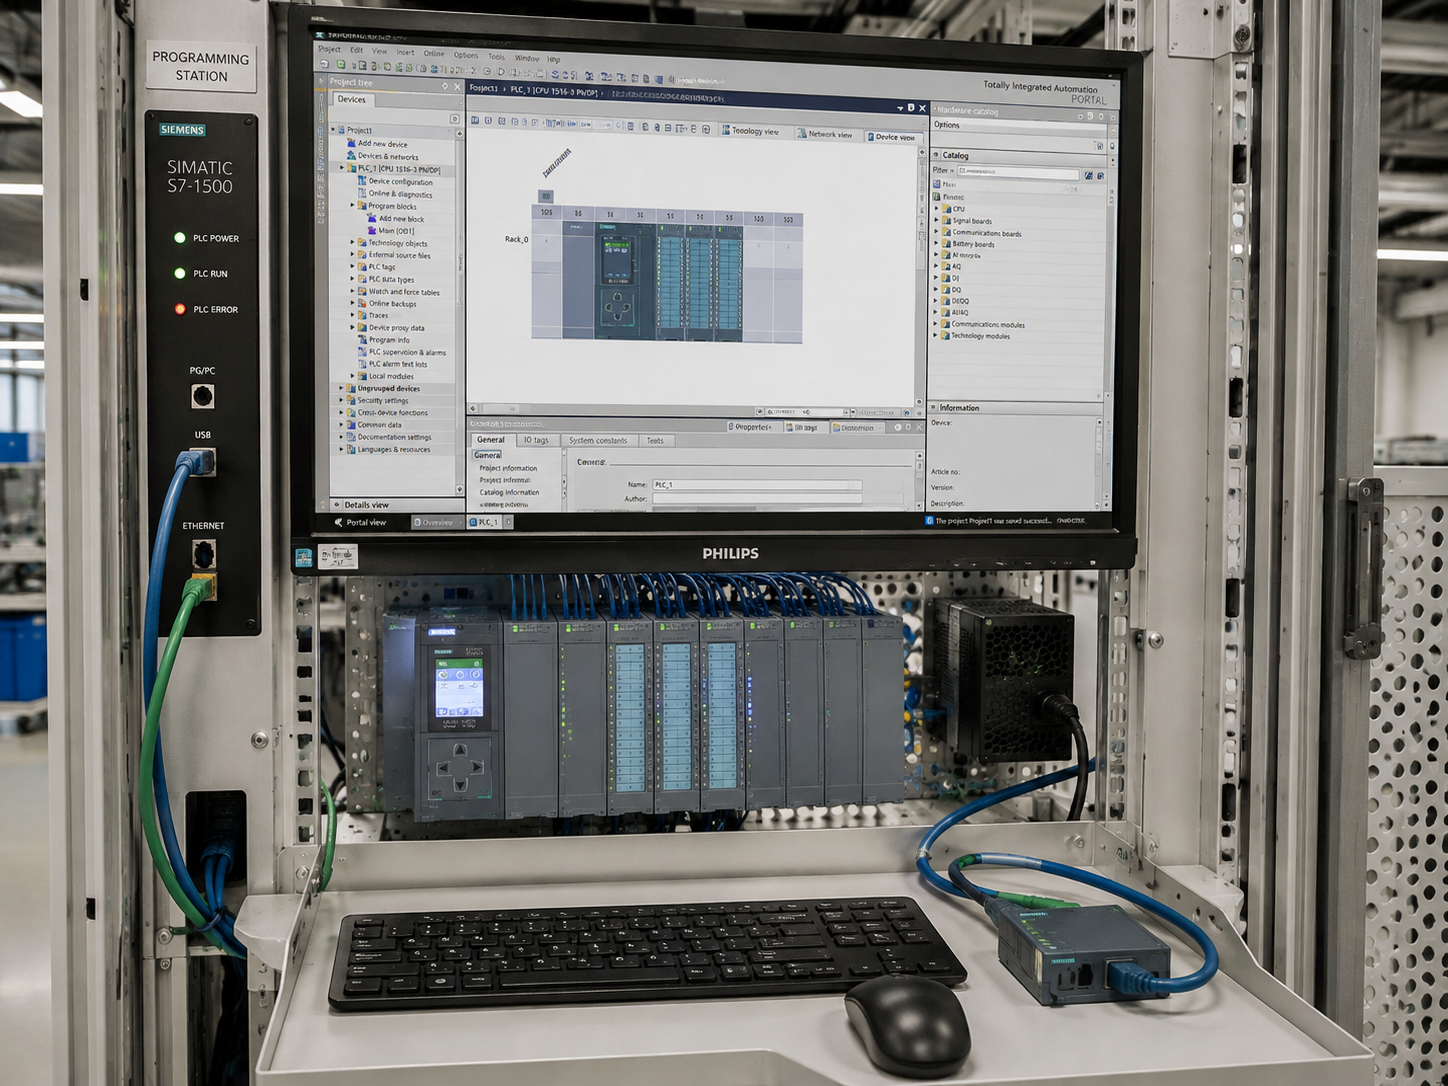Expand the Program blocks folder
The height and width of the screenshot is (1086, 1448).
[x=352, y=206]
